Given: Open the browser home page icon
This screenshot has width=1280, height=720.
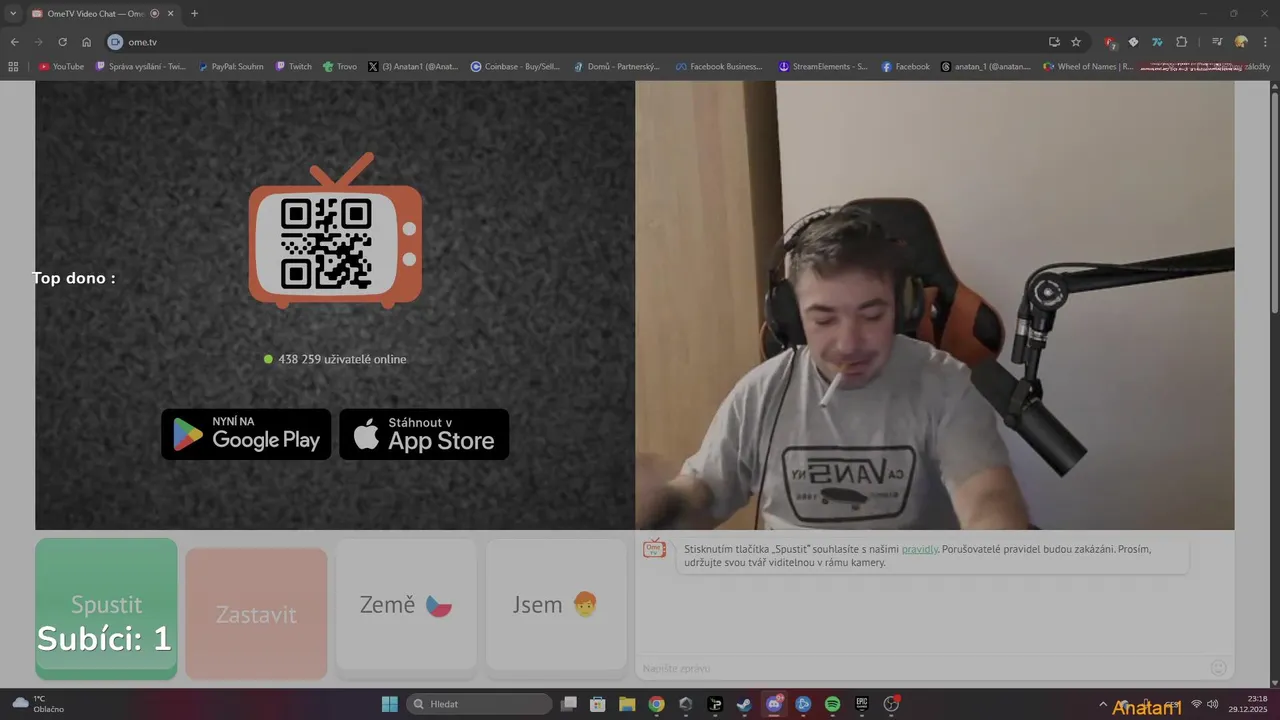Looking at the screenshot, I should click(x=87, y=42).
